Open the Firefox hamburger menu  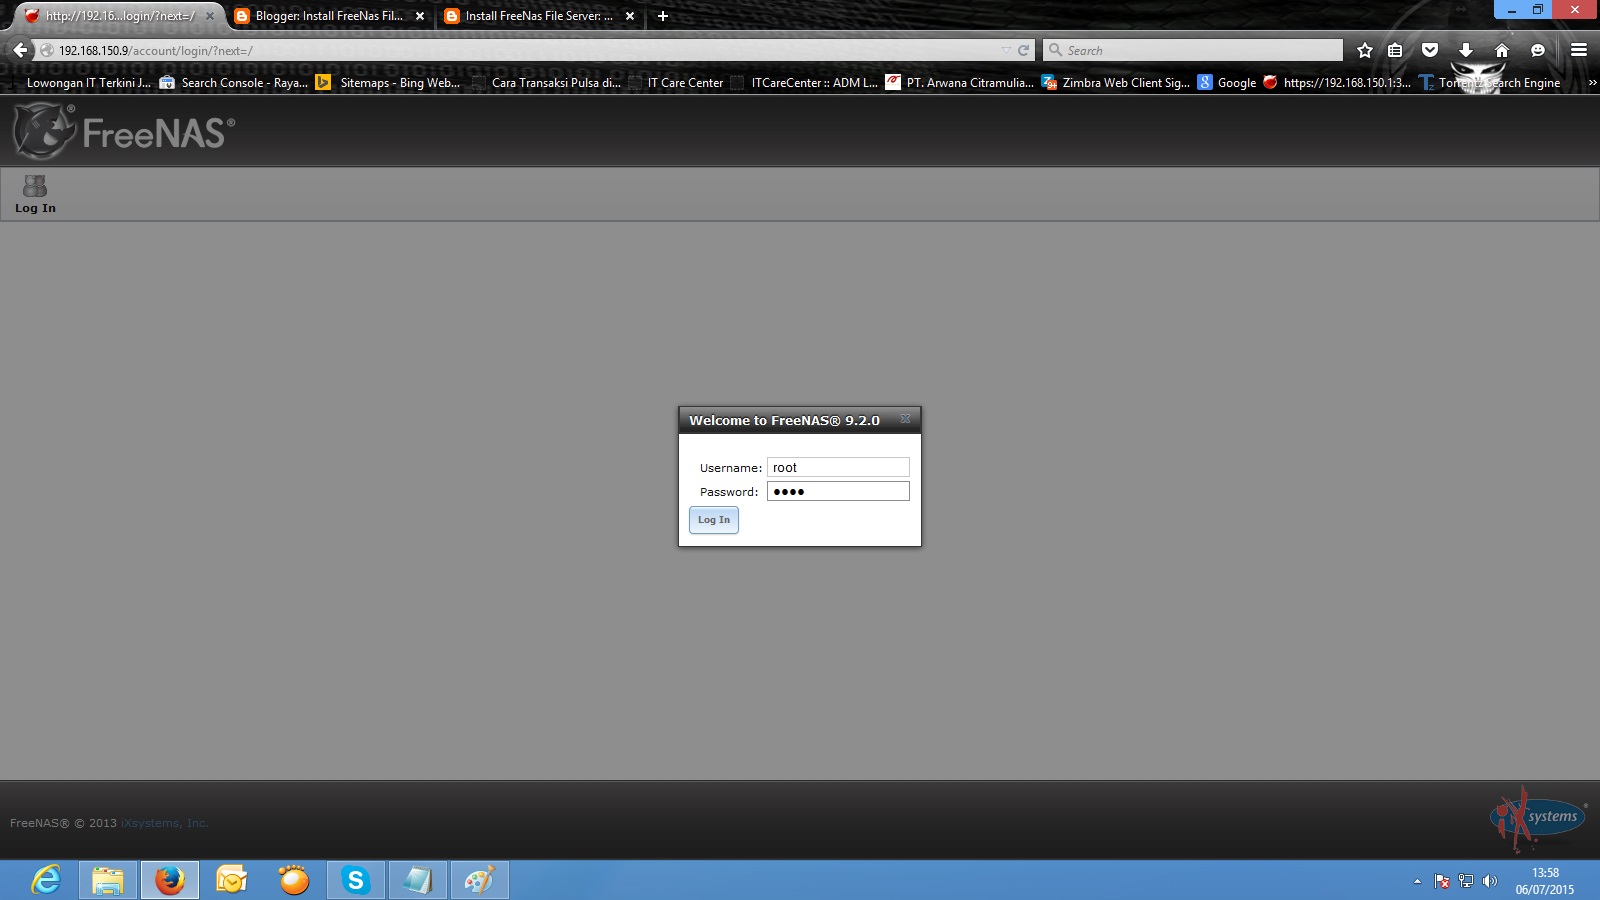pos(1579,50)
